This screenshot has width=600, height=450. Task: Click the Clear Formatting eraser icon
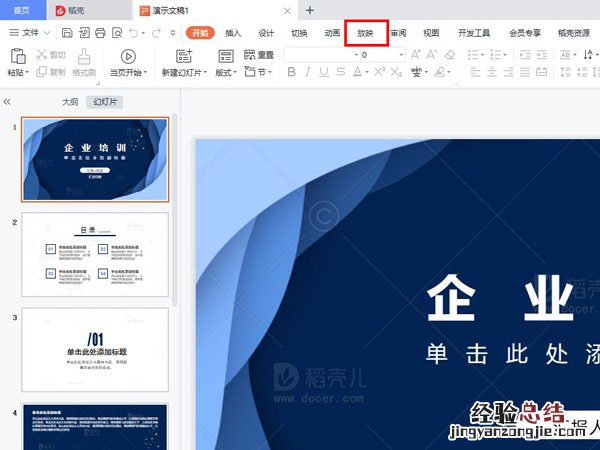[x=450, y=55]
